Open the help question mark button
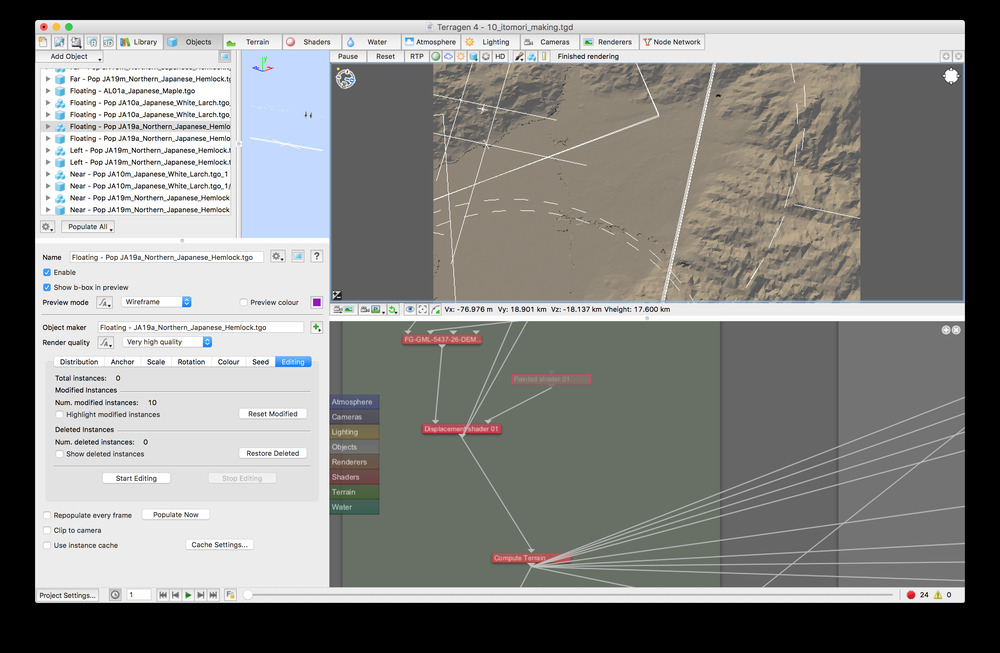 pyautogui.click(x=316, y=256)
